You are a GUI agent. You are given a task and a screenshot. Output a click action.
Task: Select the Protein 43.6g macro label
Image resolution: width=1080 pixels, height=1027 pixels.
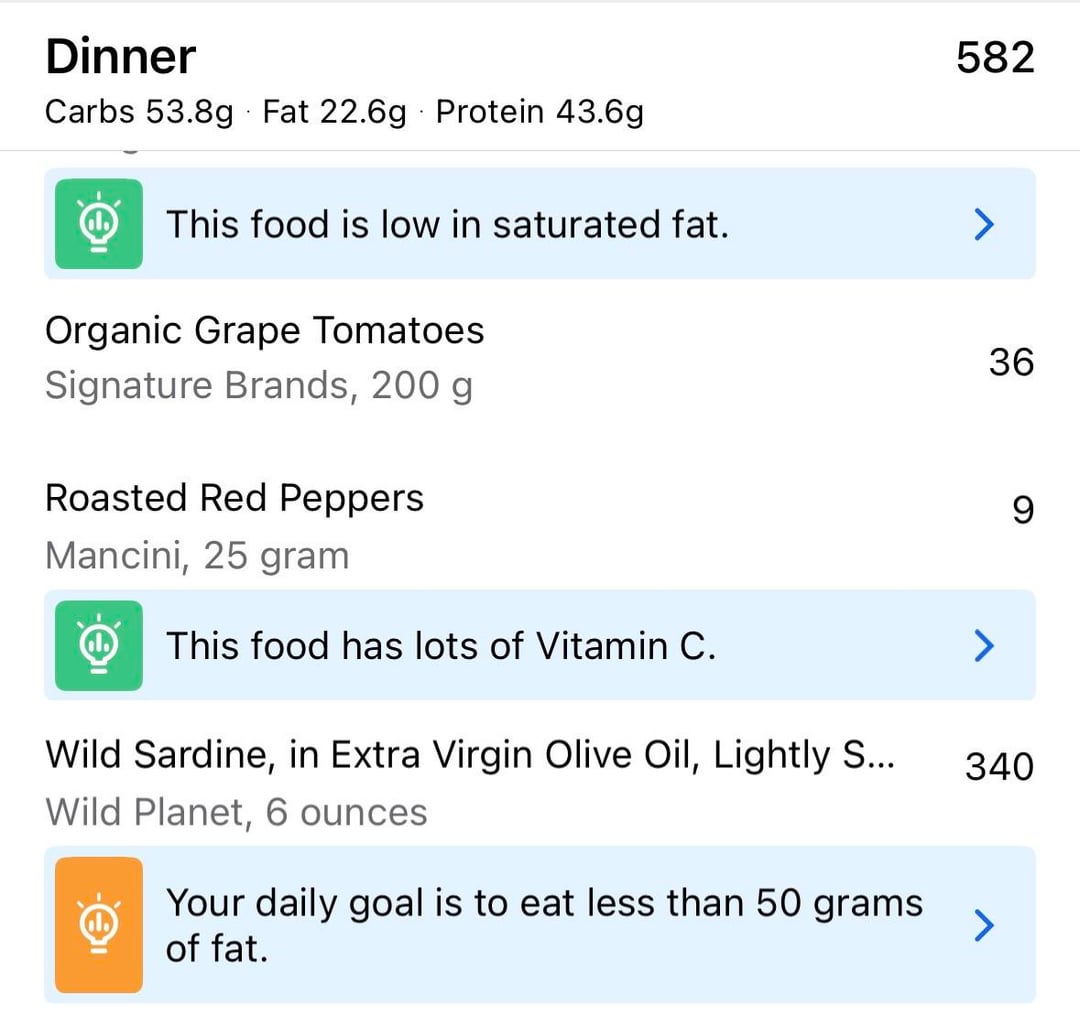540,112
